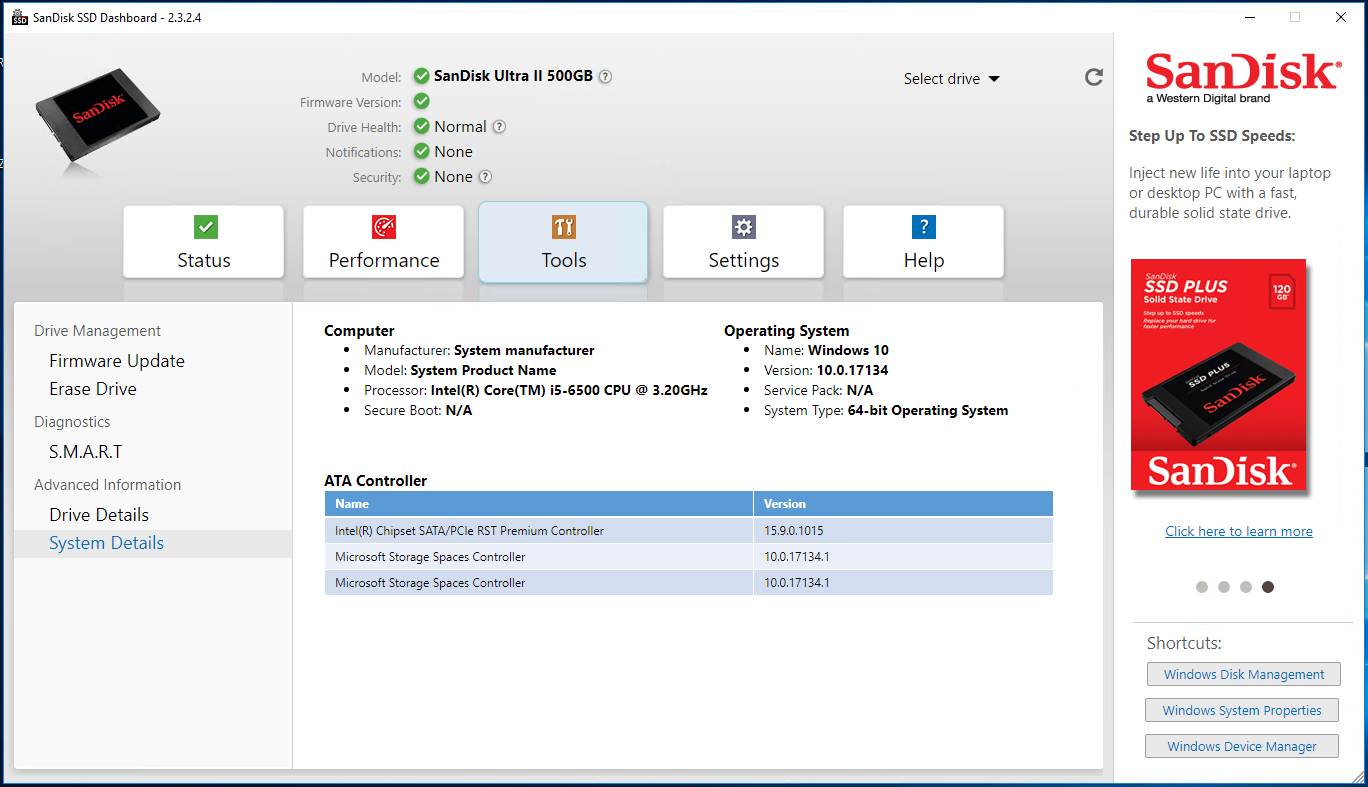Screen dimensions: 1368x787
Task: Click the ATA Controller heading
Action: [x=376, y=481]
